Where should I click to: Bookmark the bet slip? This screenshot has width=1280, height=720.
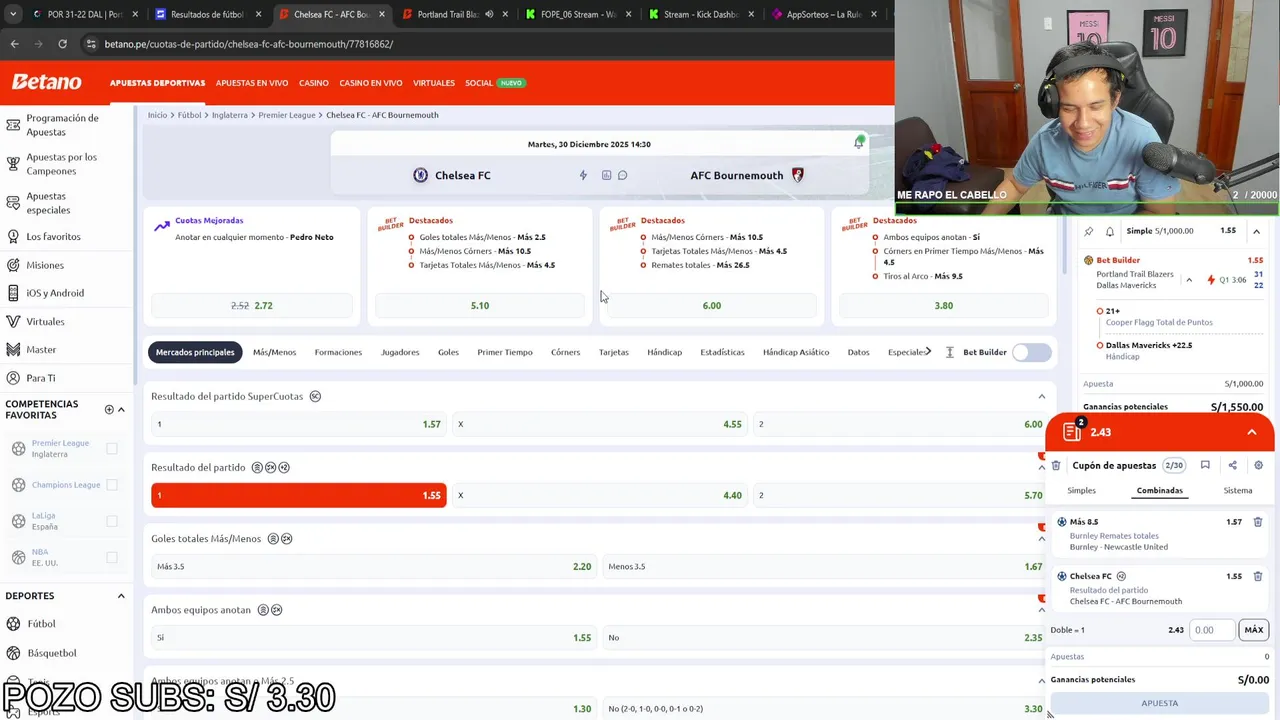point(1205,465)
